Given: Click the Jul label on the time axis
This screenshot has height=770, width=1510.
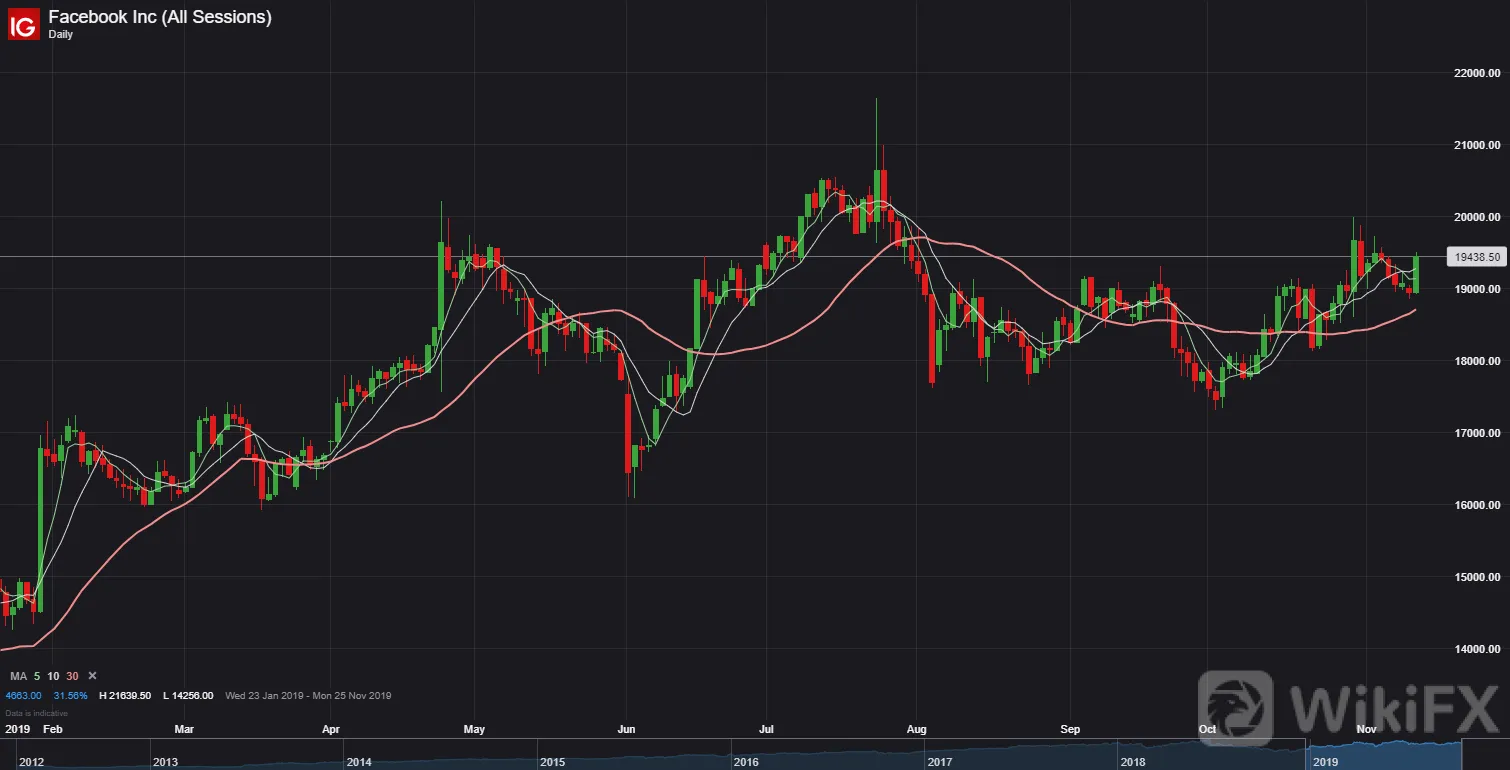Looking at the screenshot, I should click(767, 729).
